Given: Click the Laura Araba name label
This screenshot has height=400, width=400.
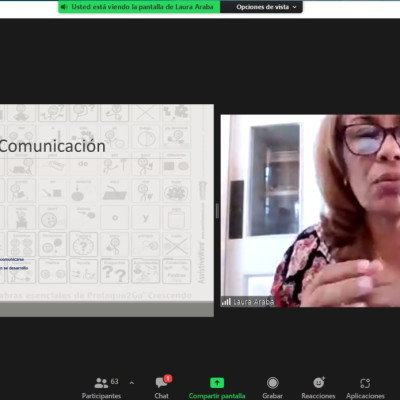Looking at the screenshot, I should coord(253,302).
